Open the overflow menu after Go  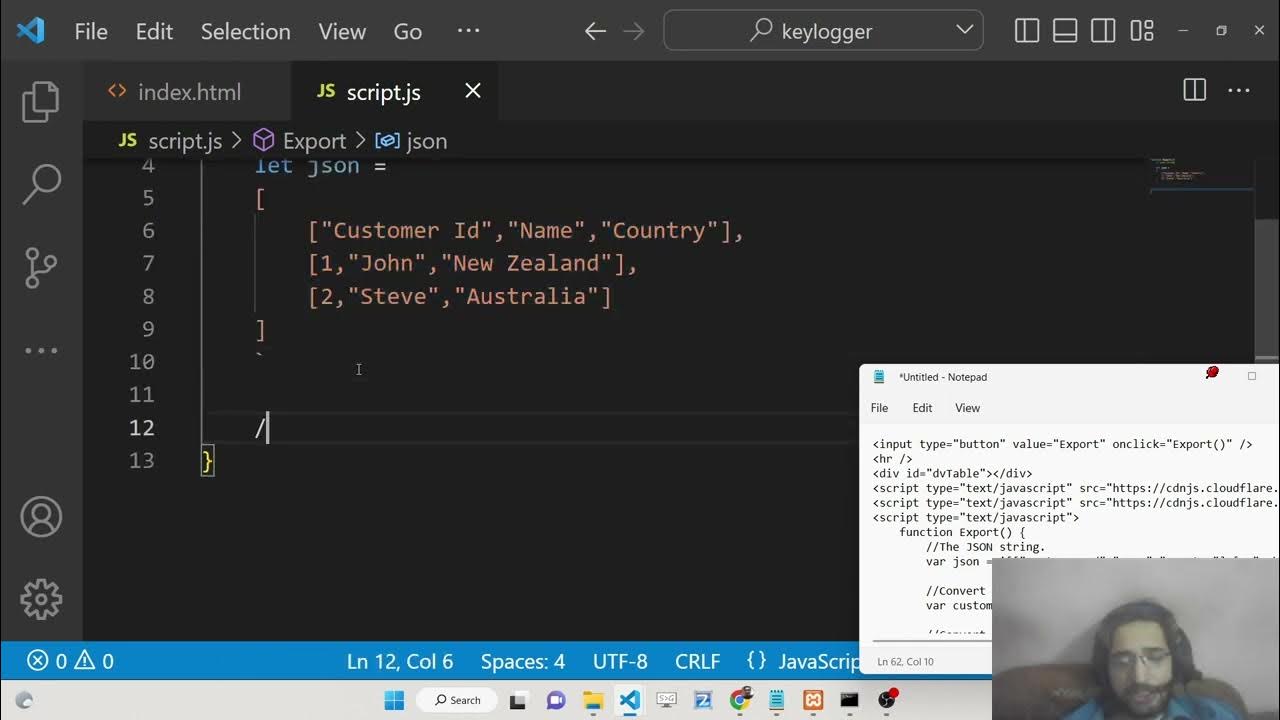(x=468, y=31)
